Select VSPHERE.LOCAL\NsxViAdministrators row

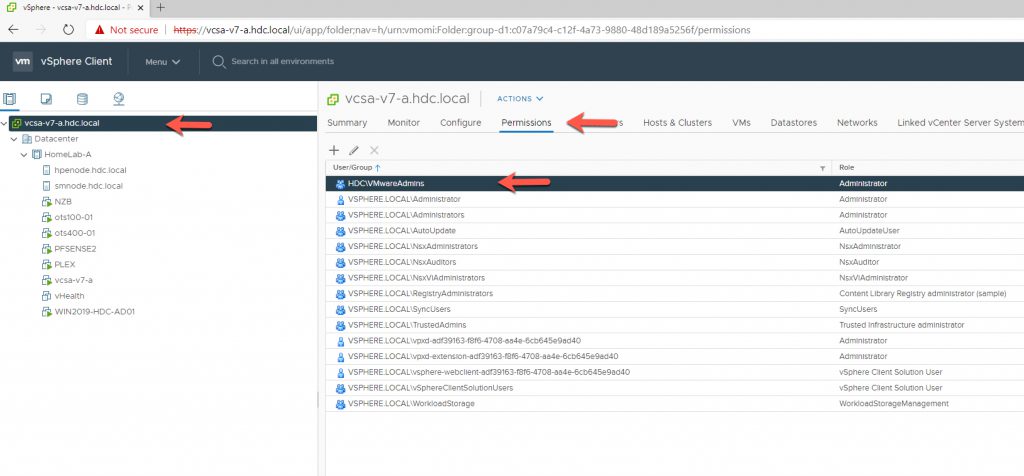coord(674,278)
